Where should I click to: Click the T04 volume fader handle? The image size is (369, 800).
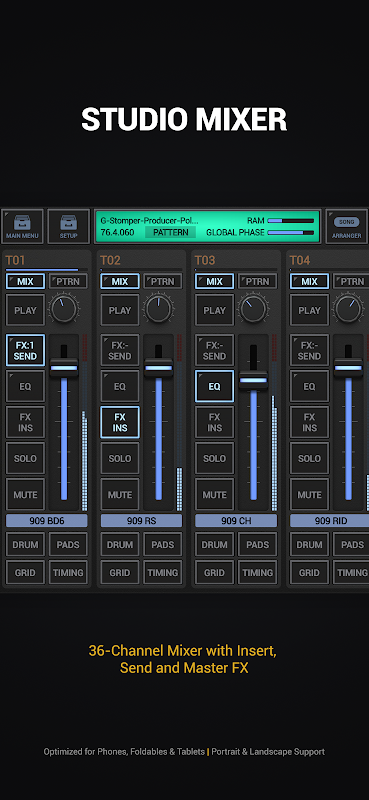point(348,367)
